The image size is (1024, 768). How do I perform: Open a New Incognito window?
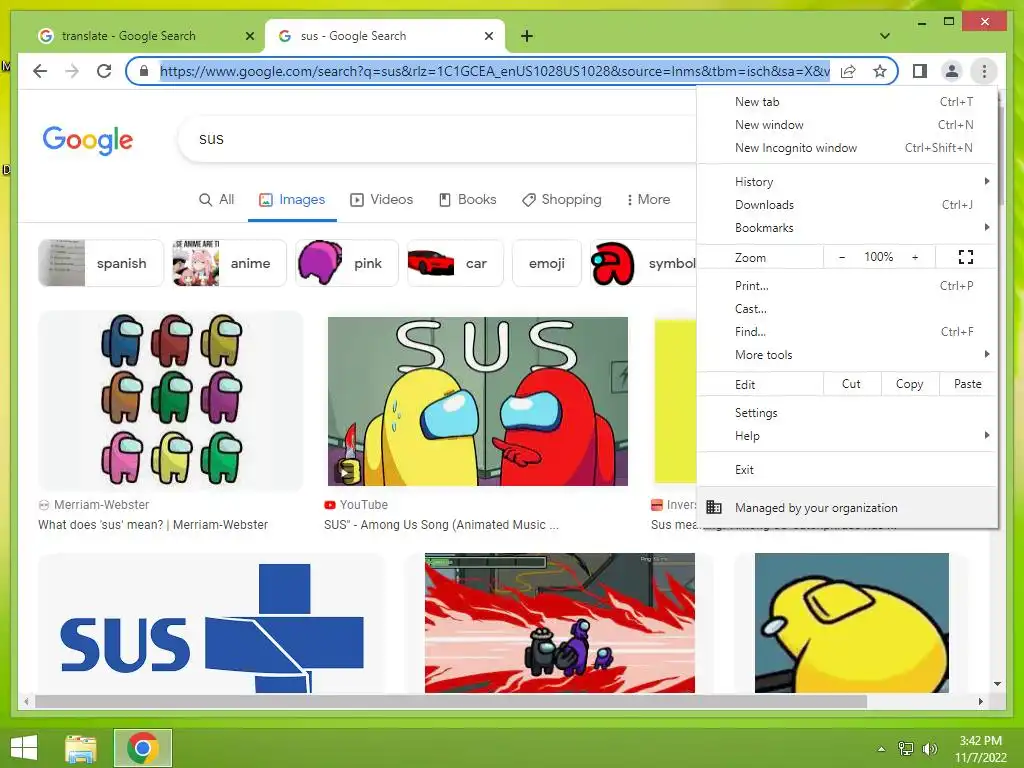pyautogui.click(x=847, y=148)
